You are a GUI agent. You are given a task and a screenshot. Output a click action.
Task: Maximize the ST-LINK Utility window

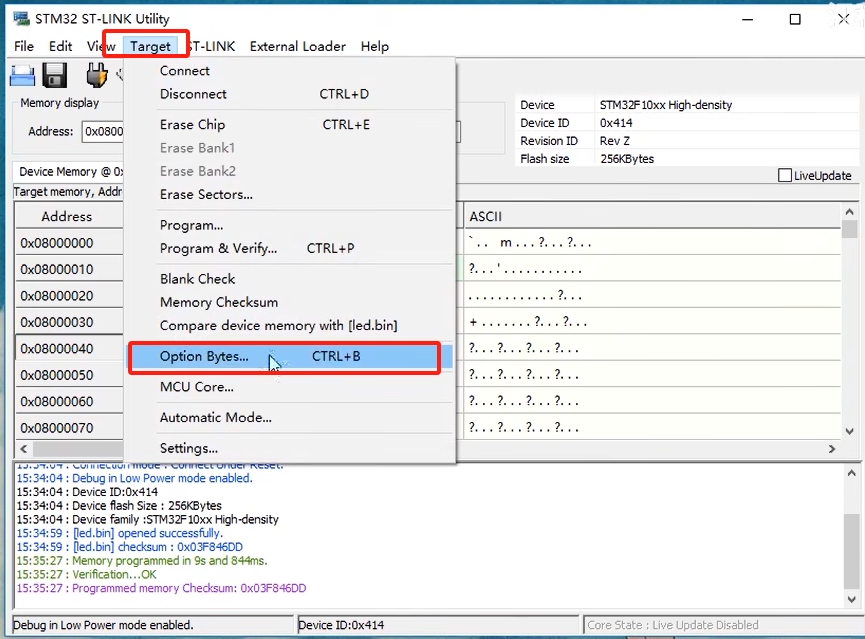(x=795, y=19)
